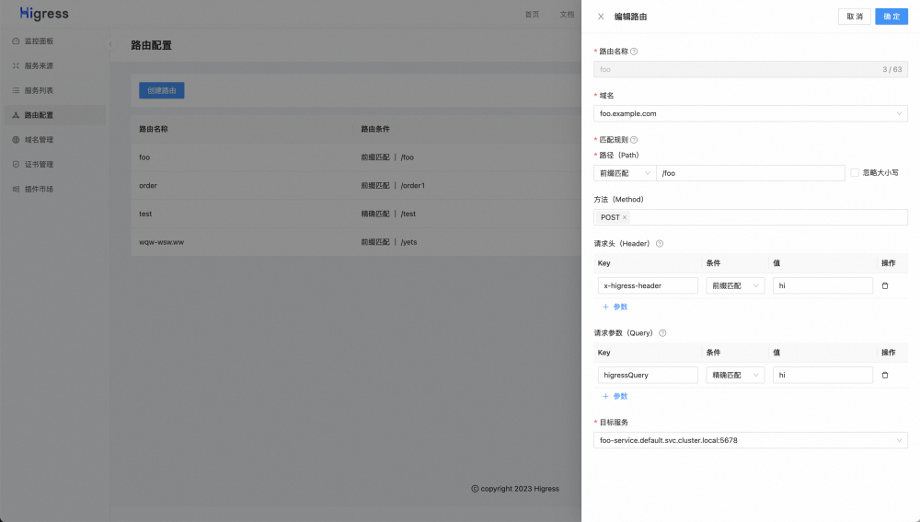Delete the higressQuery row via trash icon
This screenshot has height=522, width=920.
(884, 375)
